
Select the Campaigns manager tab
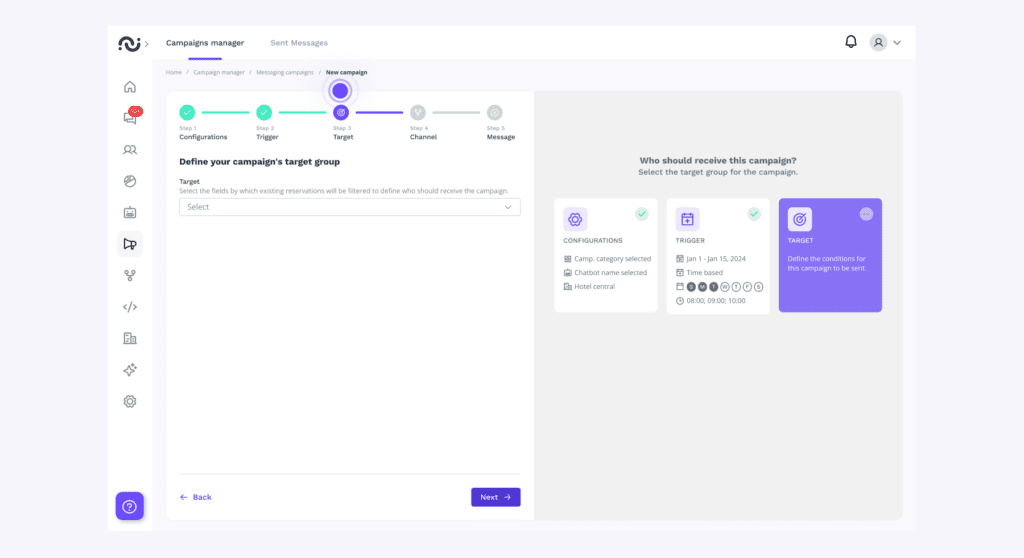(x=205, y=43)
